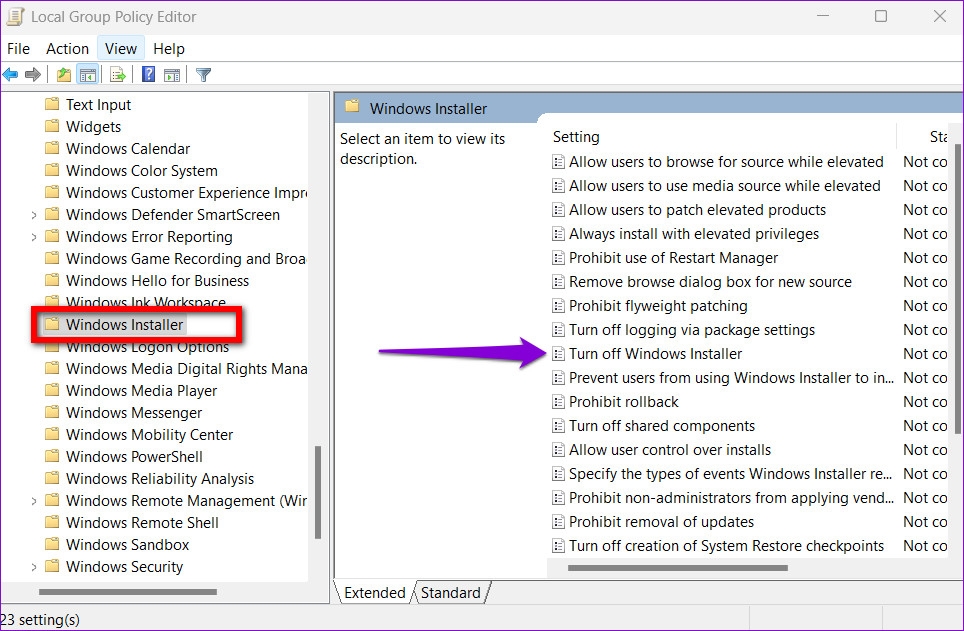Click policy icon beside Always install with elevated privileges
964x631 pixels.
[558, 234]
